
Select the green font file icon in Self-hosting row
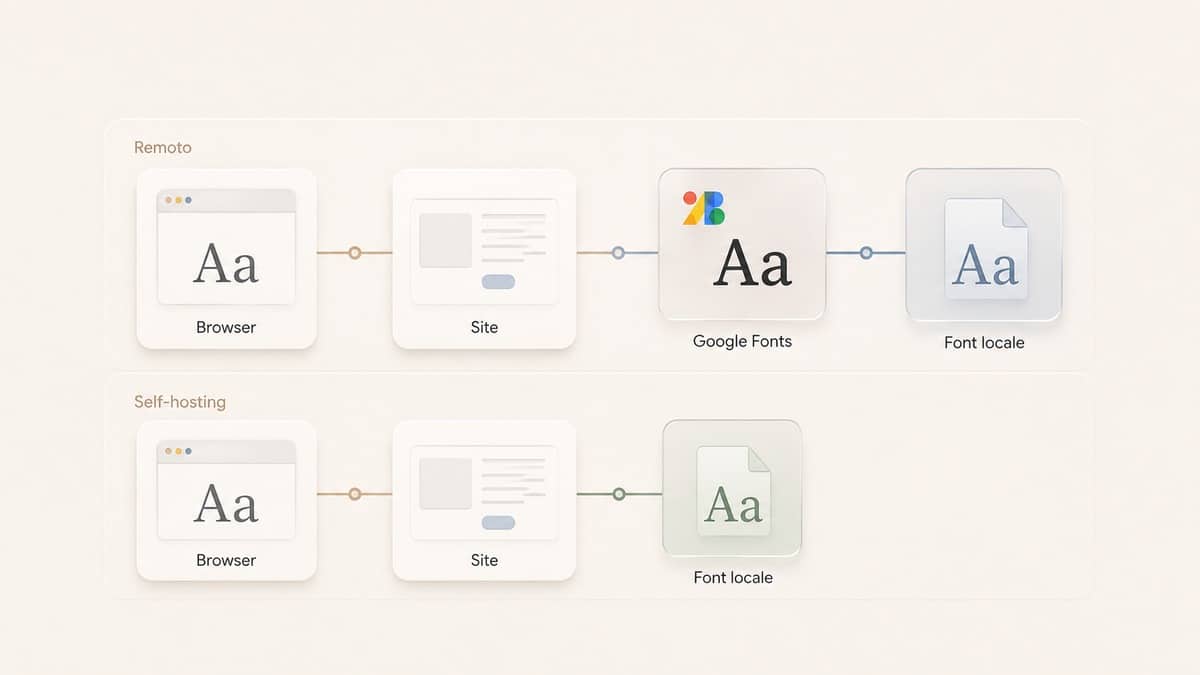[734, 490]
